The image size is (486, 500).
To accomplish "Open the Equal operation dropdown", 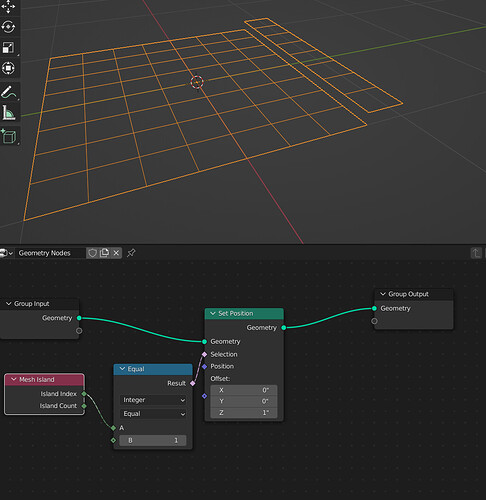I will (153, 414).
